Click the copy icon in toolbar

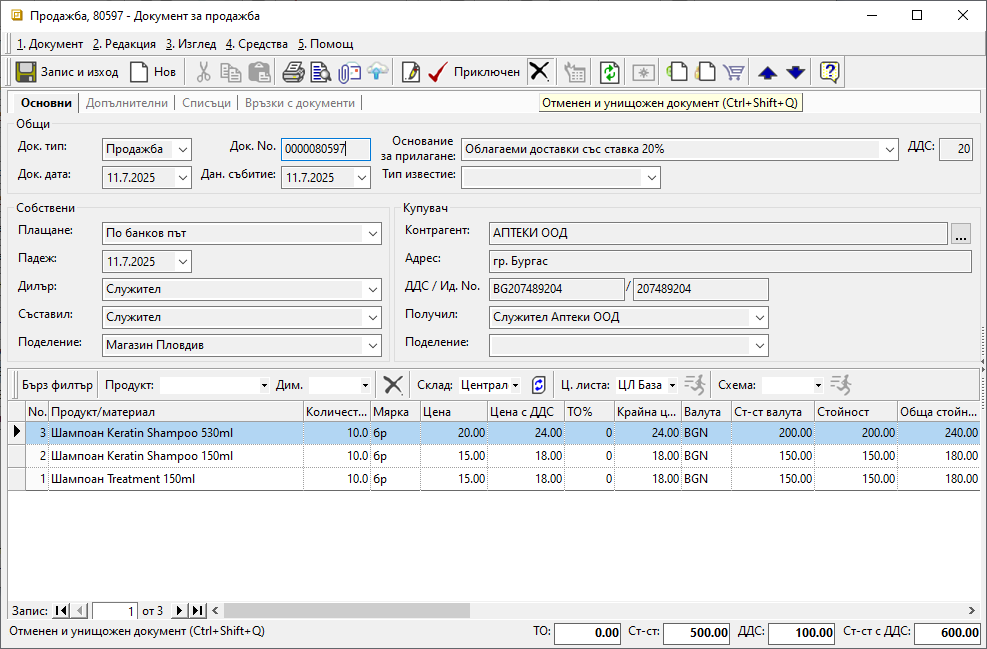click(x=231, y=72)
